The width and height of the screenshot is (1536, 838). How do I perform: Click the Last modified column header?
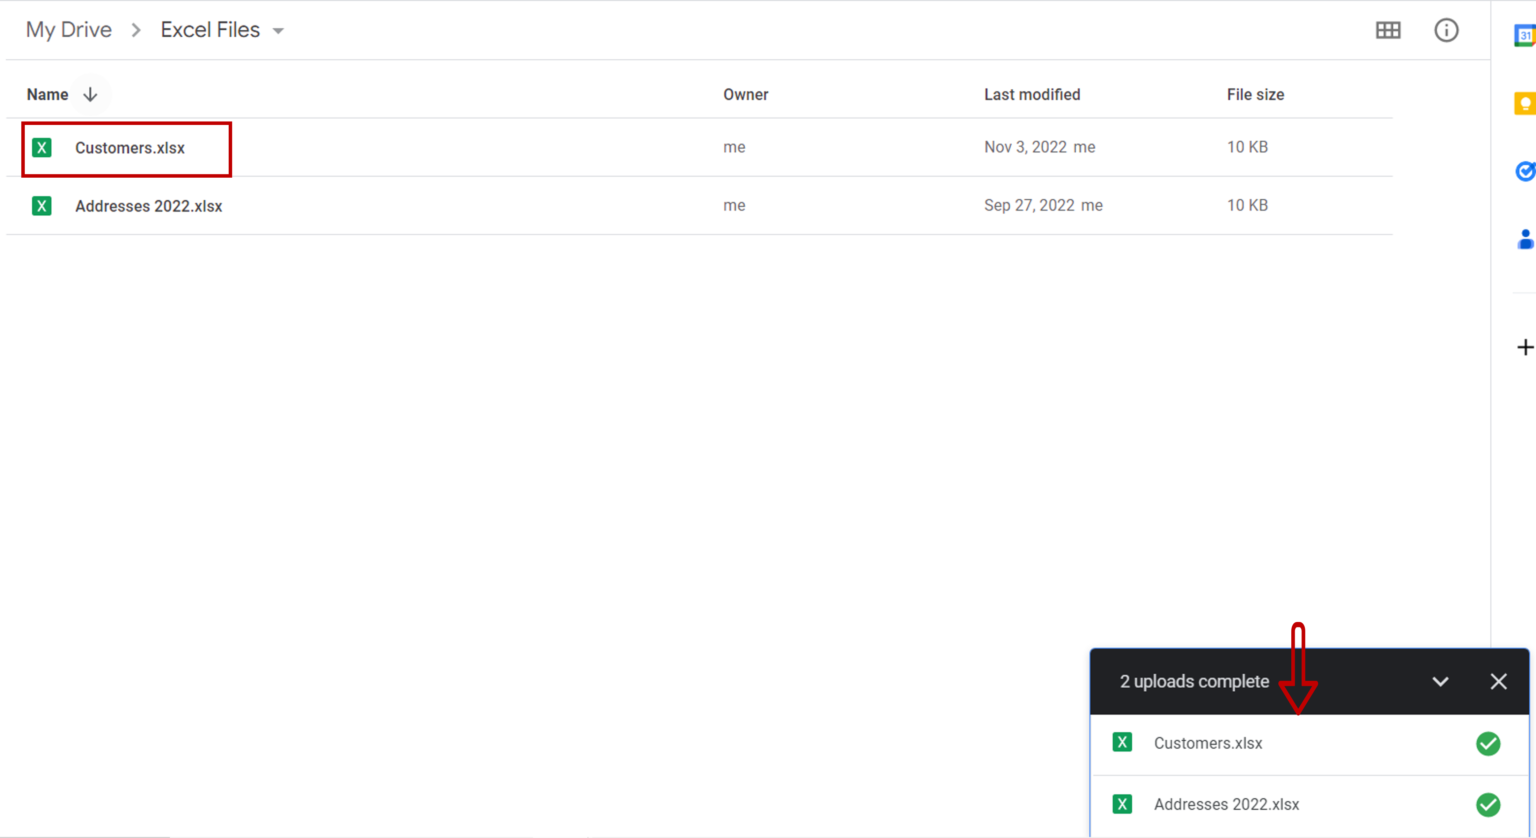(1031, 95)
